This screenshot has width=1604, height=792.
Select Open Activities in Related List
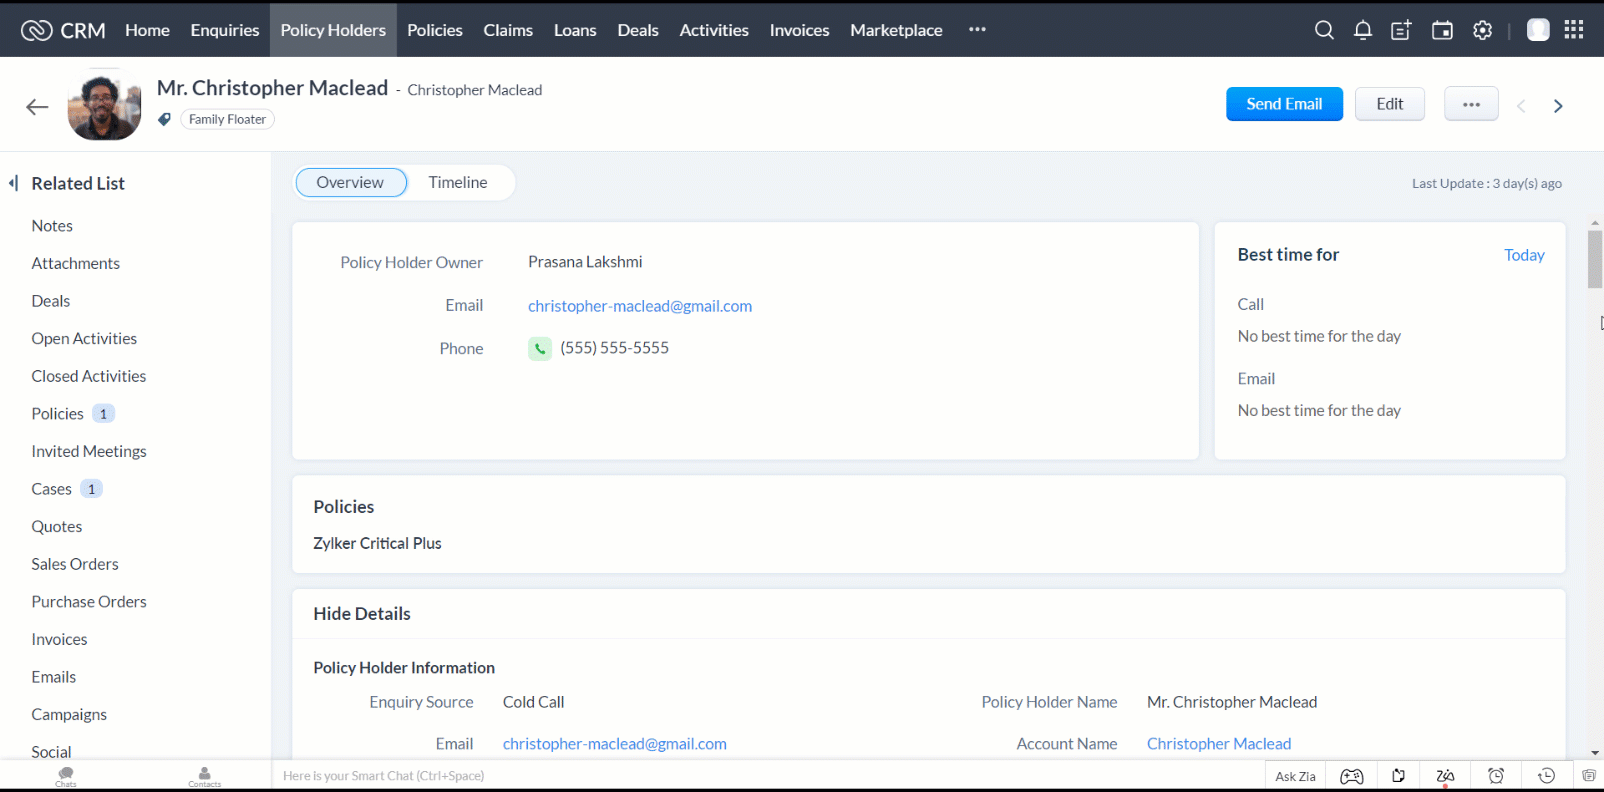[84, 339]
